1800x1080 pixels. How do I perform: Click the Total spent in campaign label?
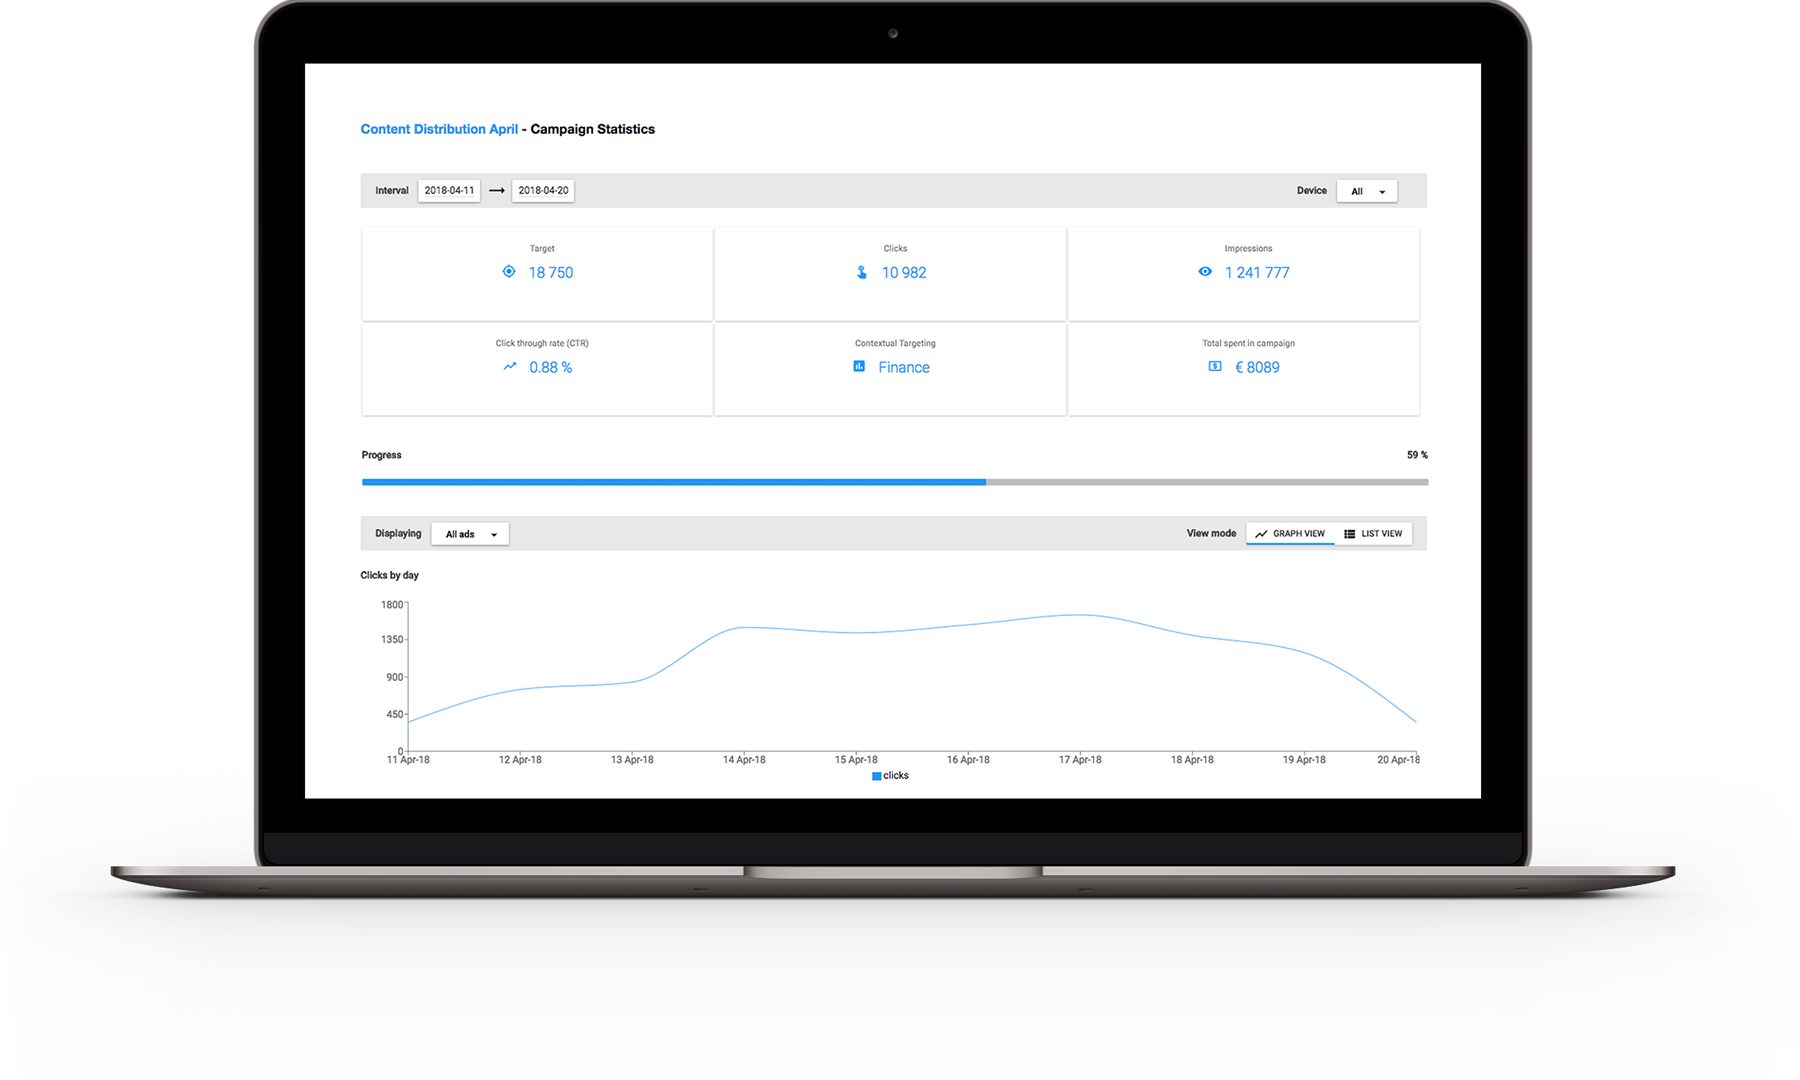[x=1248, y=343]
